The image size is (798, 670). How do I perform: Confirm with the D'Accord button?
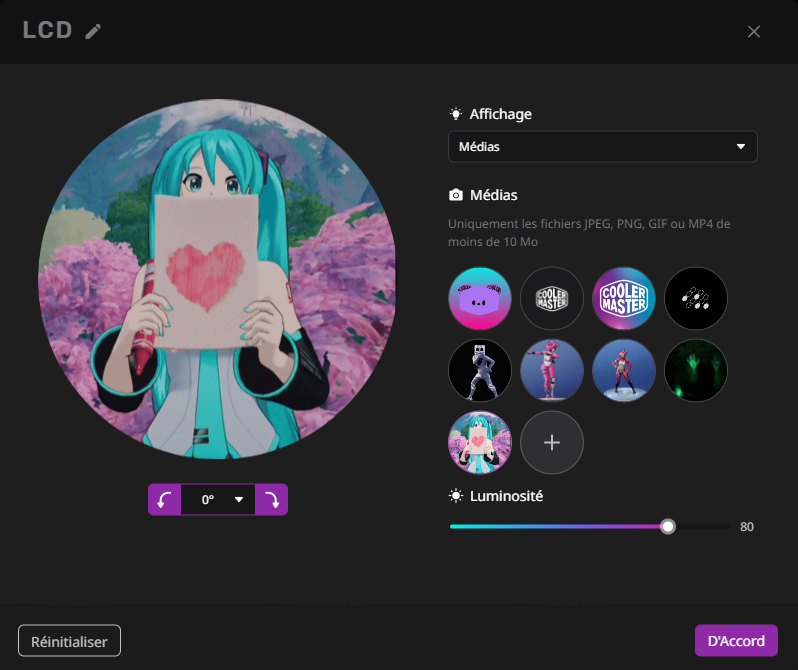pyautogui.click(x=736, y=640)
